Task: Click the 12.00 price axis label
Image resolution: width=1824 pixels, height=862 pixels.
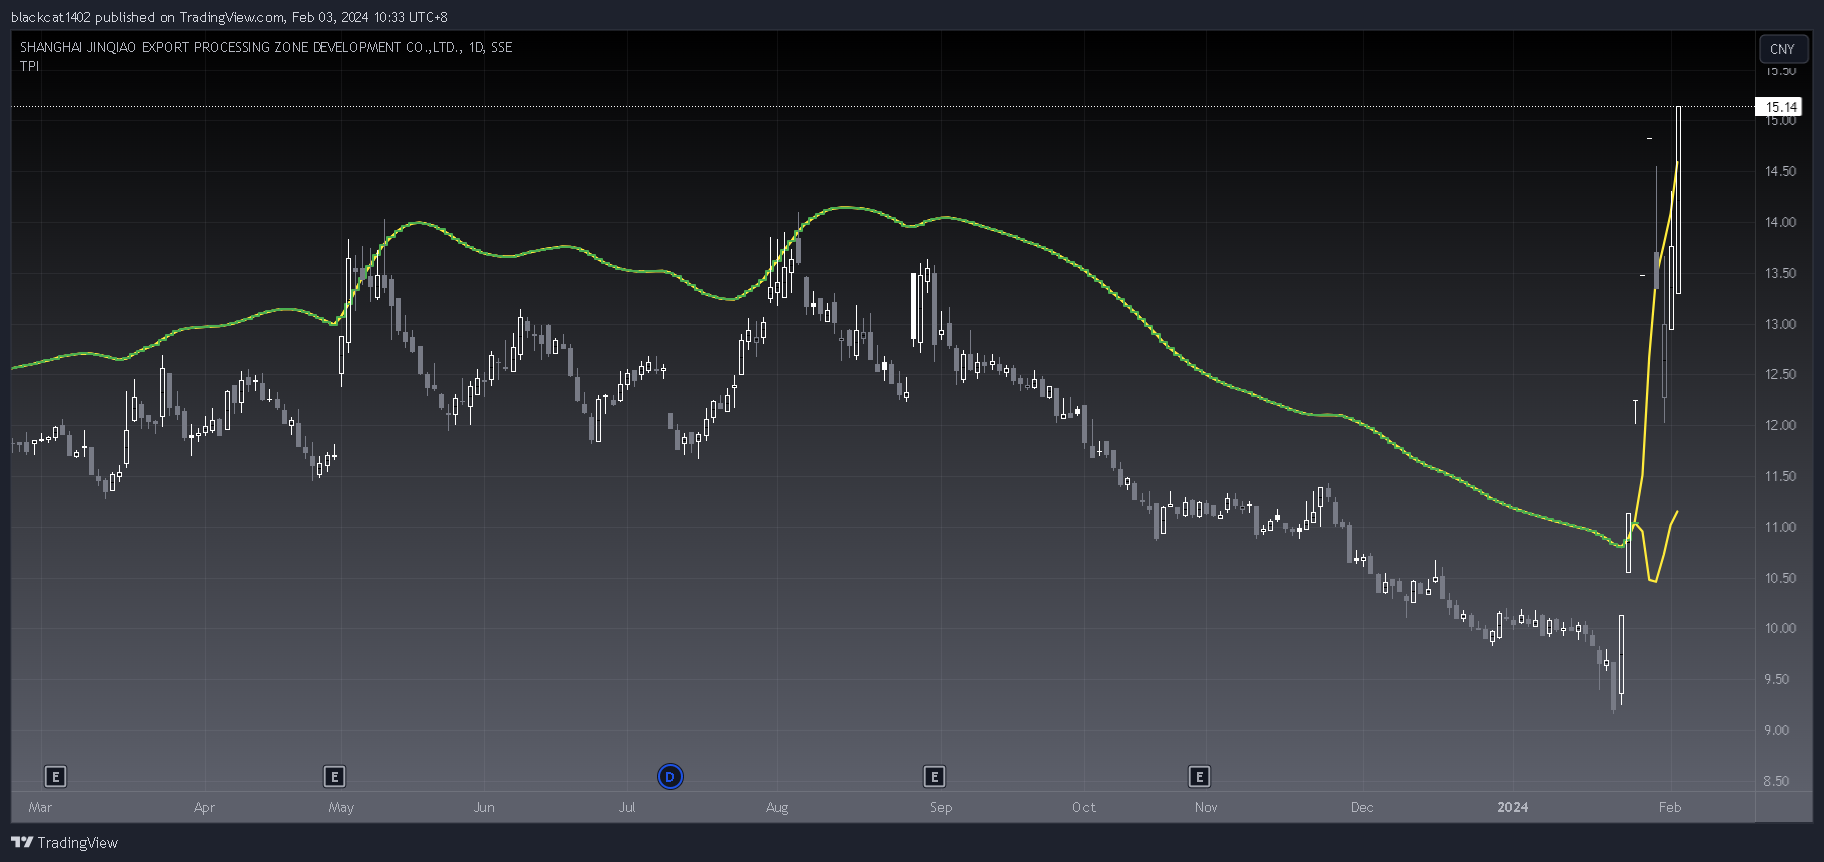Action: (x=1780, y=425)
